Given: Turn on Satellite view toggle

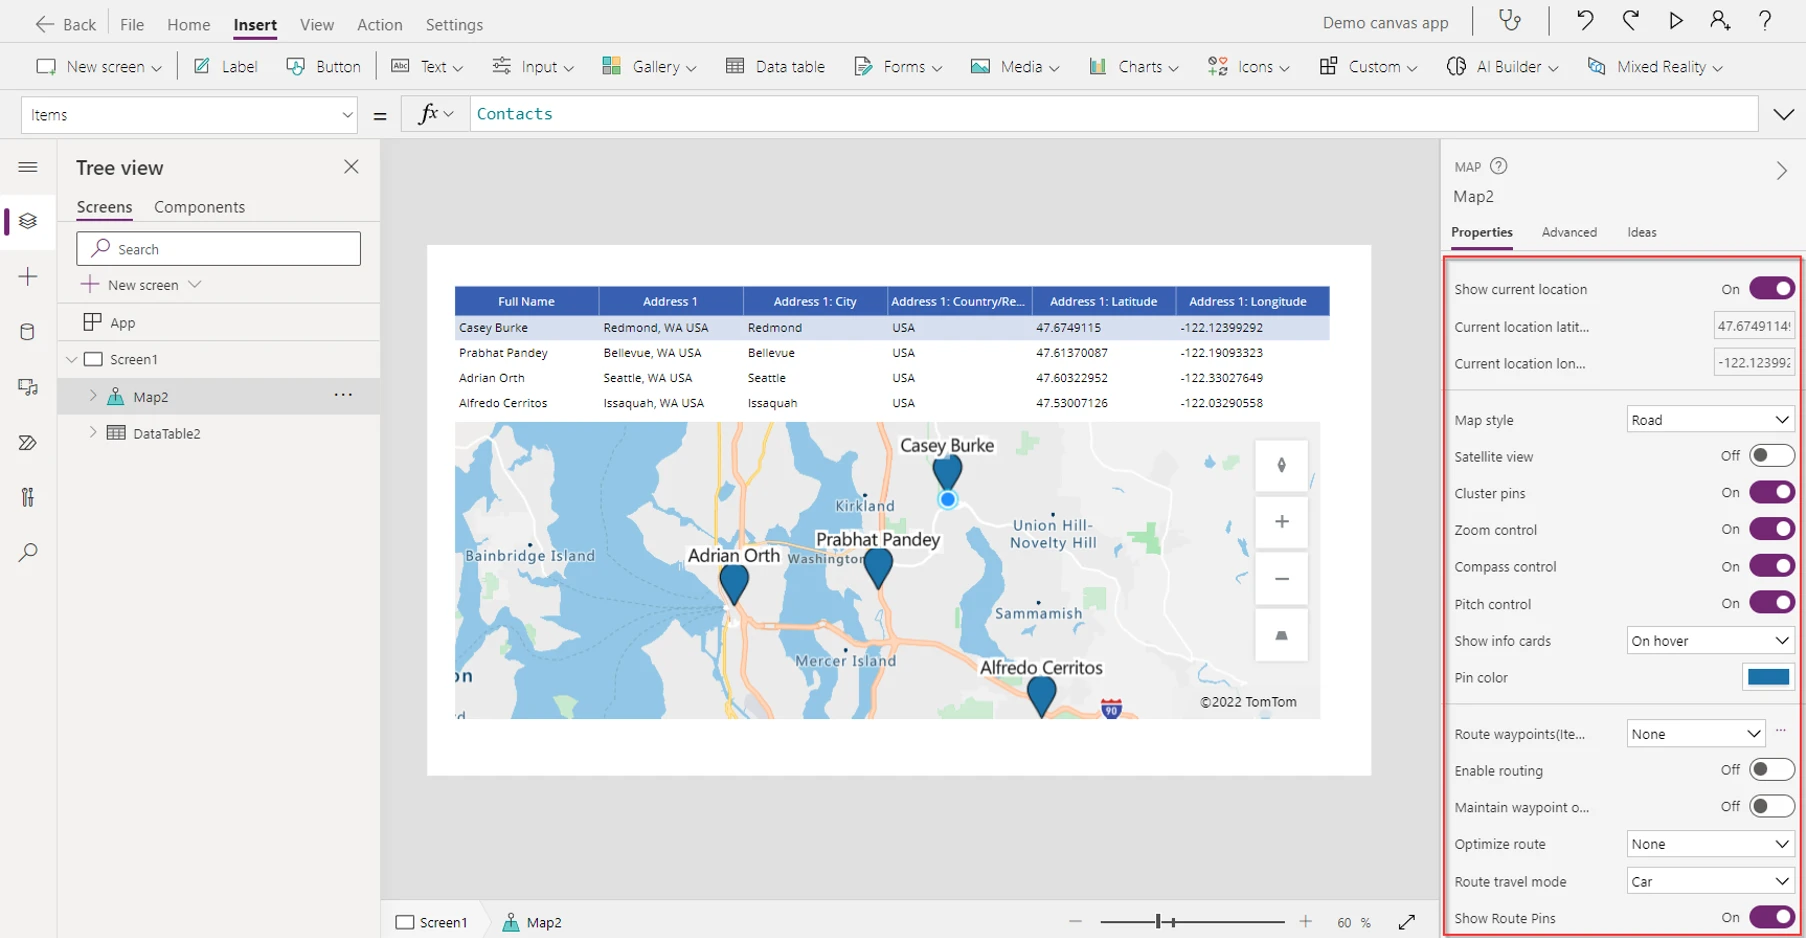Looking at the screenshot, I should [1771, 456].
